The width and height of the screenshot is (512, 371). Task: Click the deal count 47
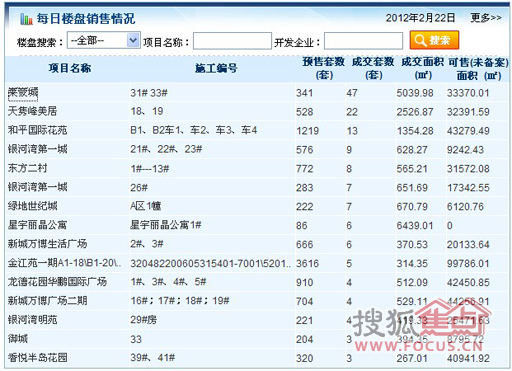[x=352, y=93]
